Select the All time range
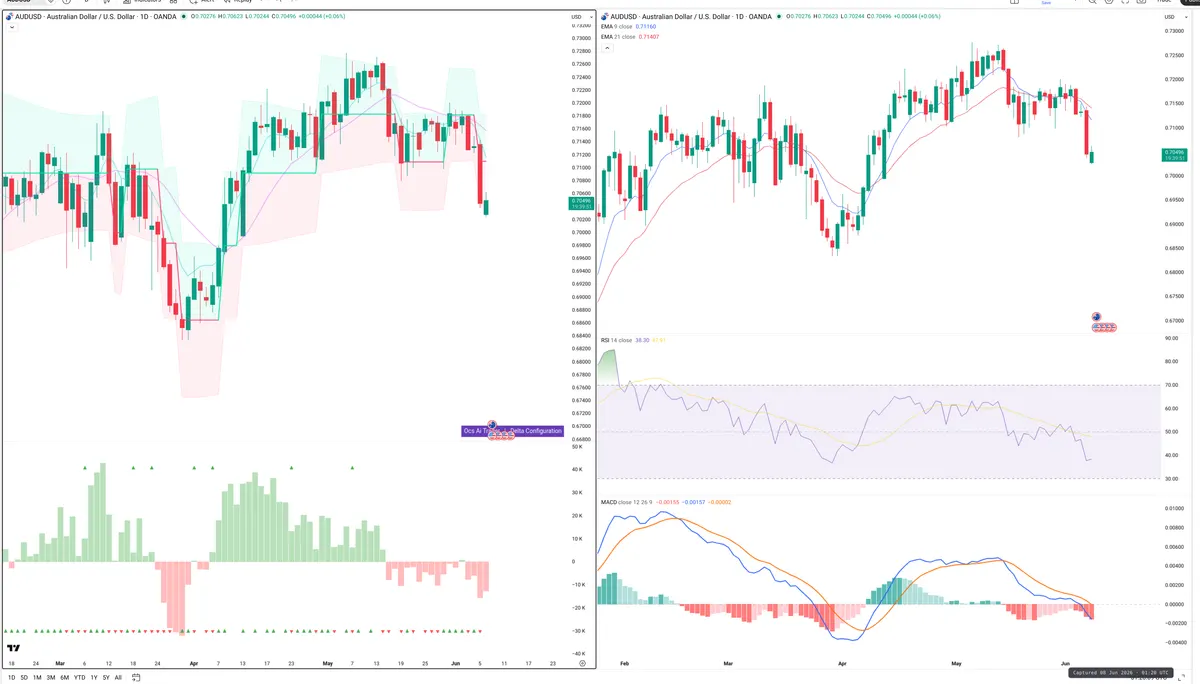This screenshot has height=684, width=1200. click(x=118, y=678)
